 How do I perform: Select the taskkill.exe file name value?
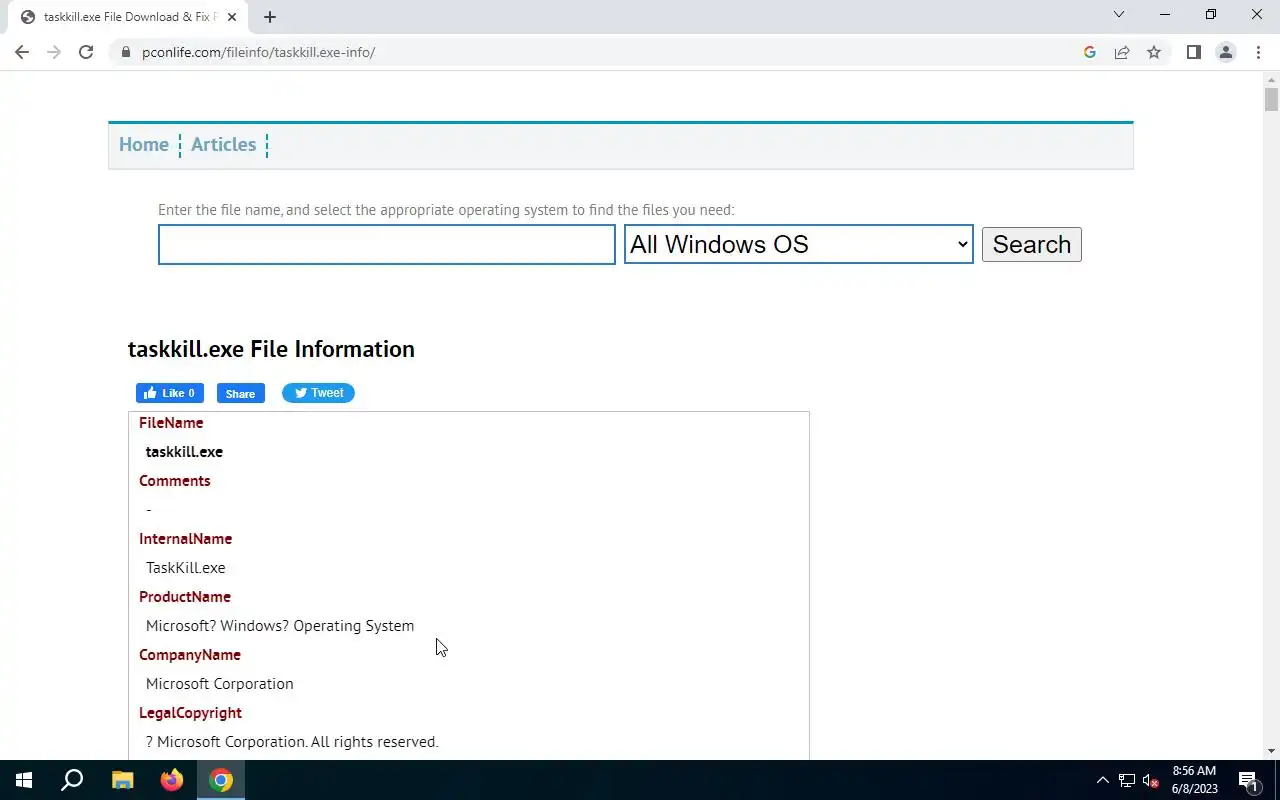(x=184, y=452)
